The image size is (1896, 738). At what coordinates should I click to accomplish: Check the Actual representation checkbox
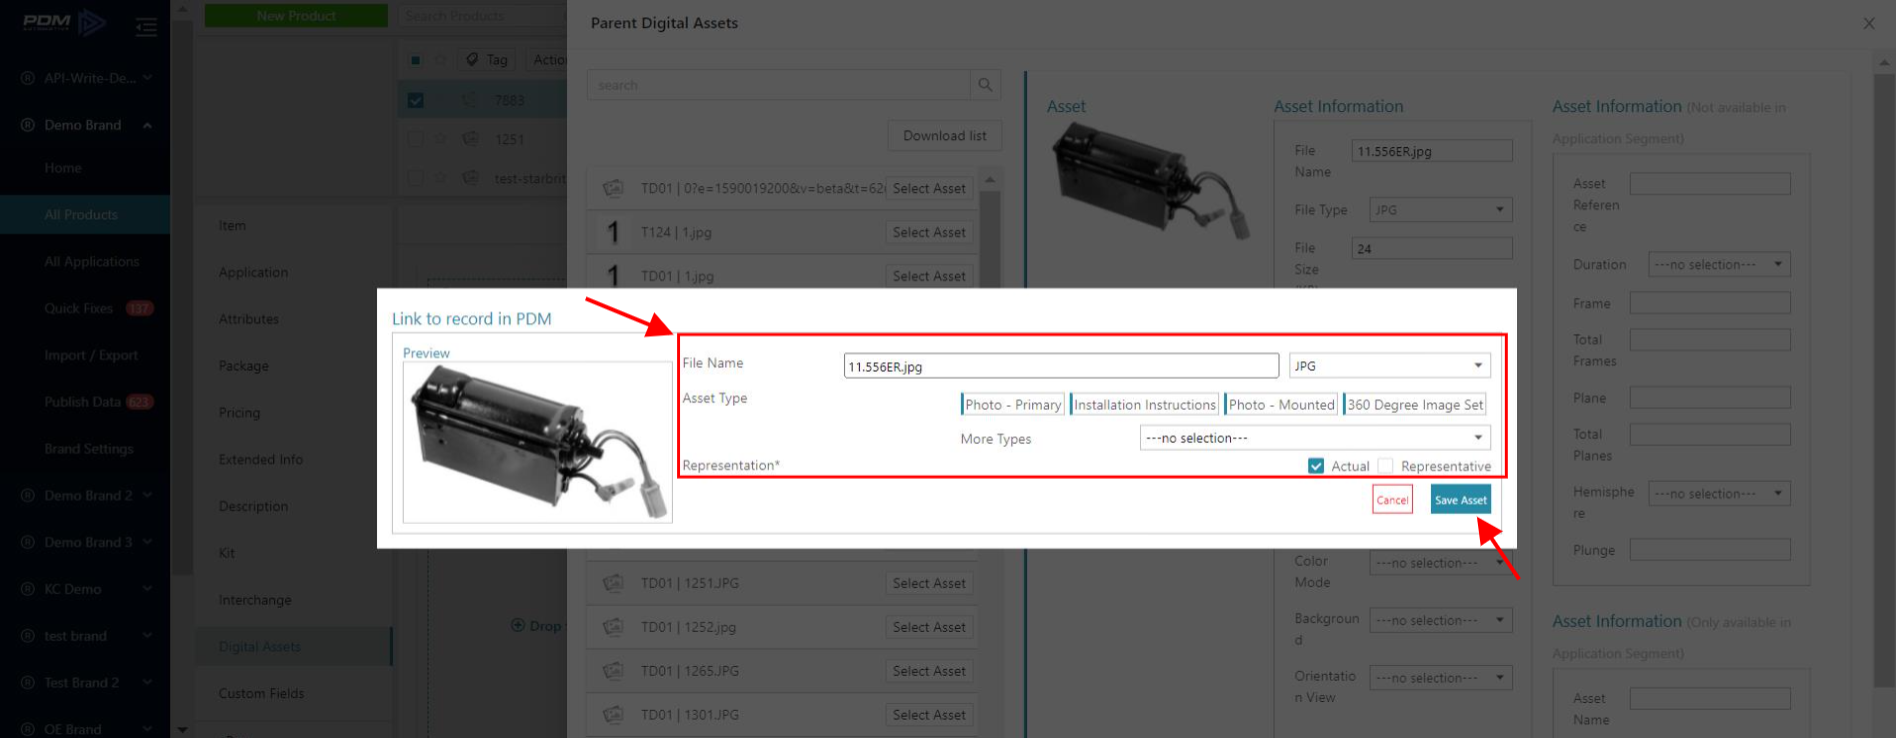pyautogui.click(x=1316, y=466)
